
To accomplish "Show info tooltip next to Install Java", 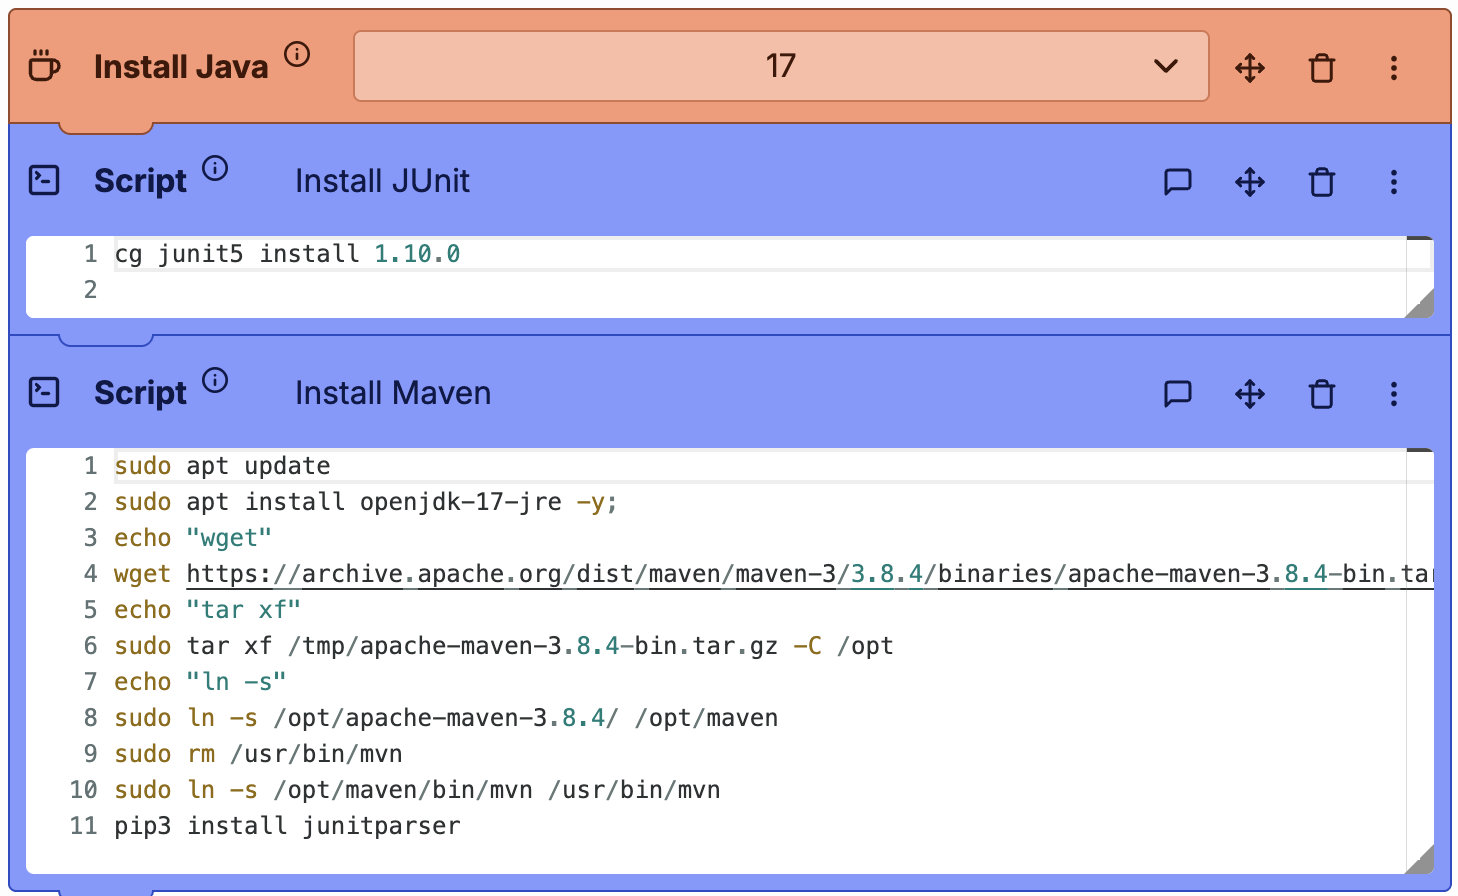I will 297,54.
